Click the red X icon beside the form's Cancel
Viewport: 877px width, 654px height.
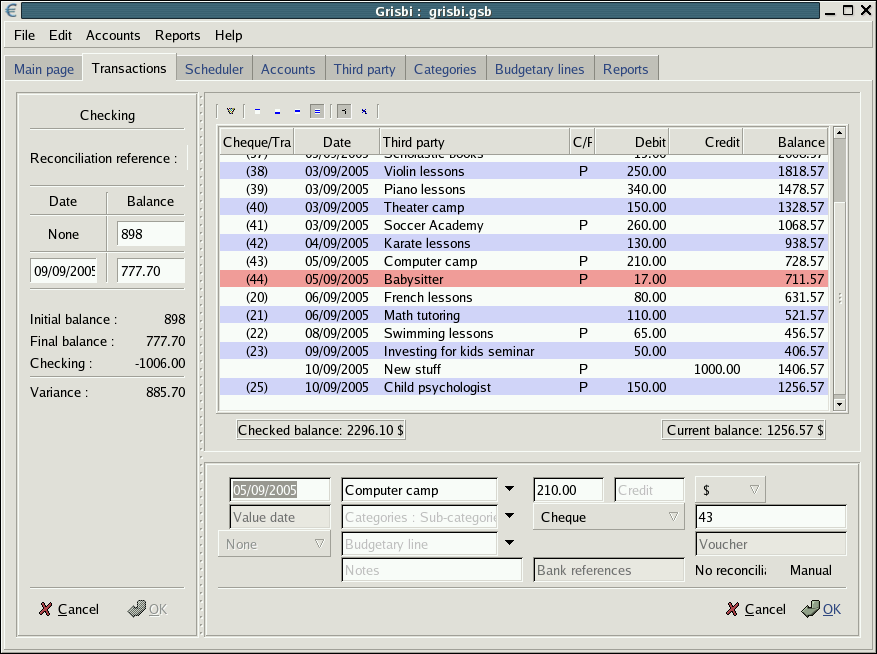point(733,609)
